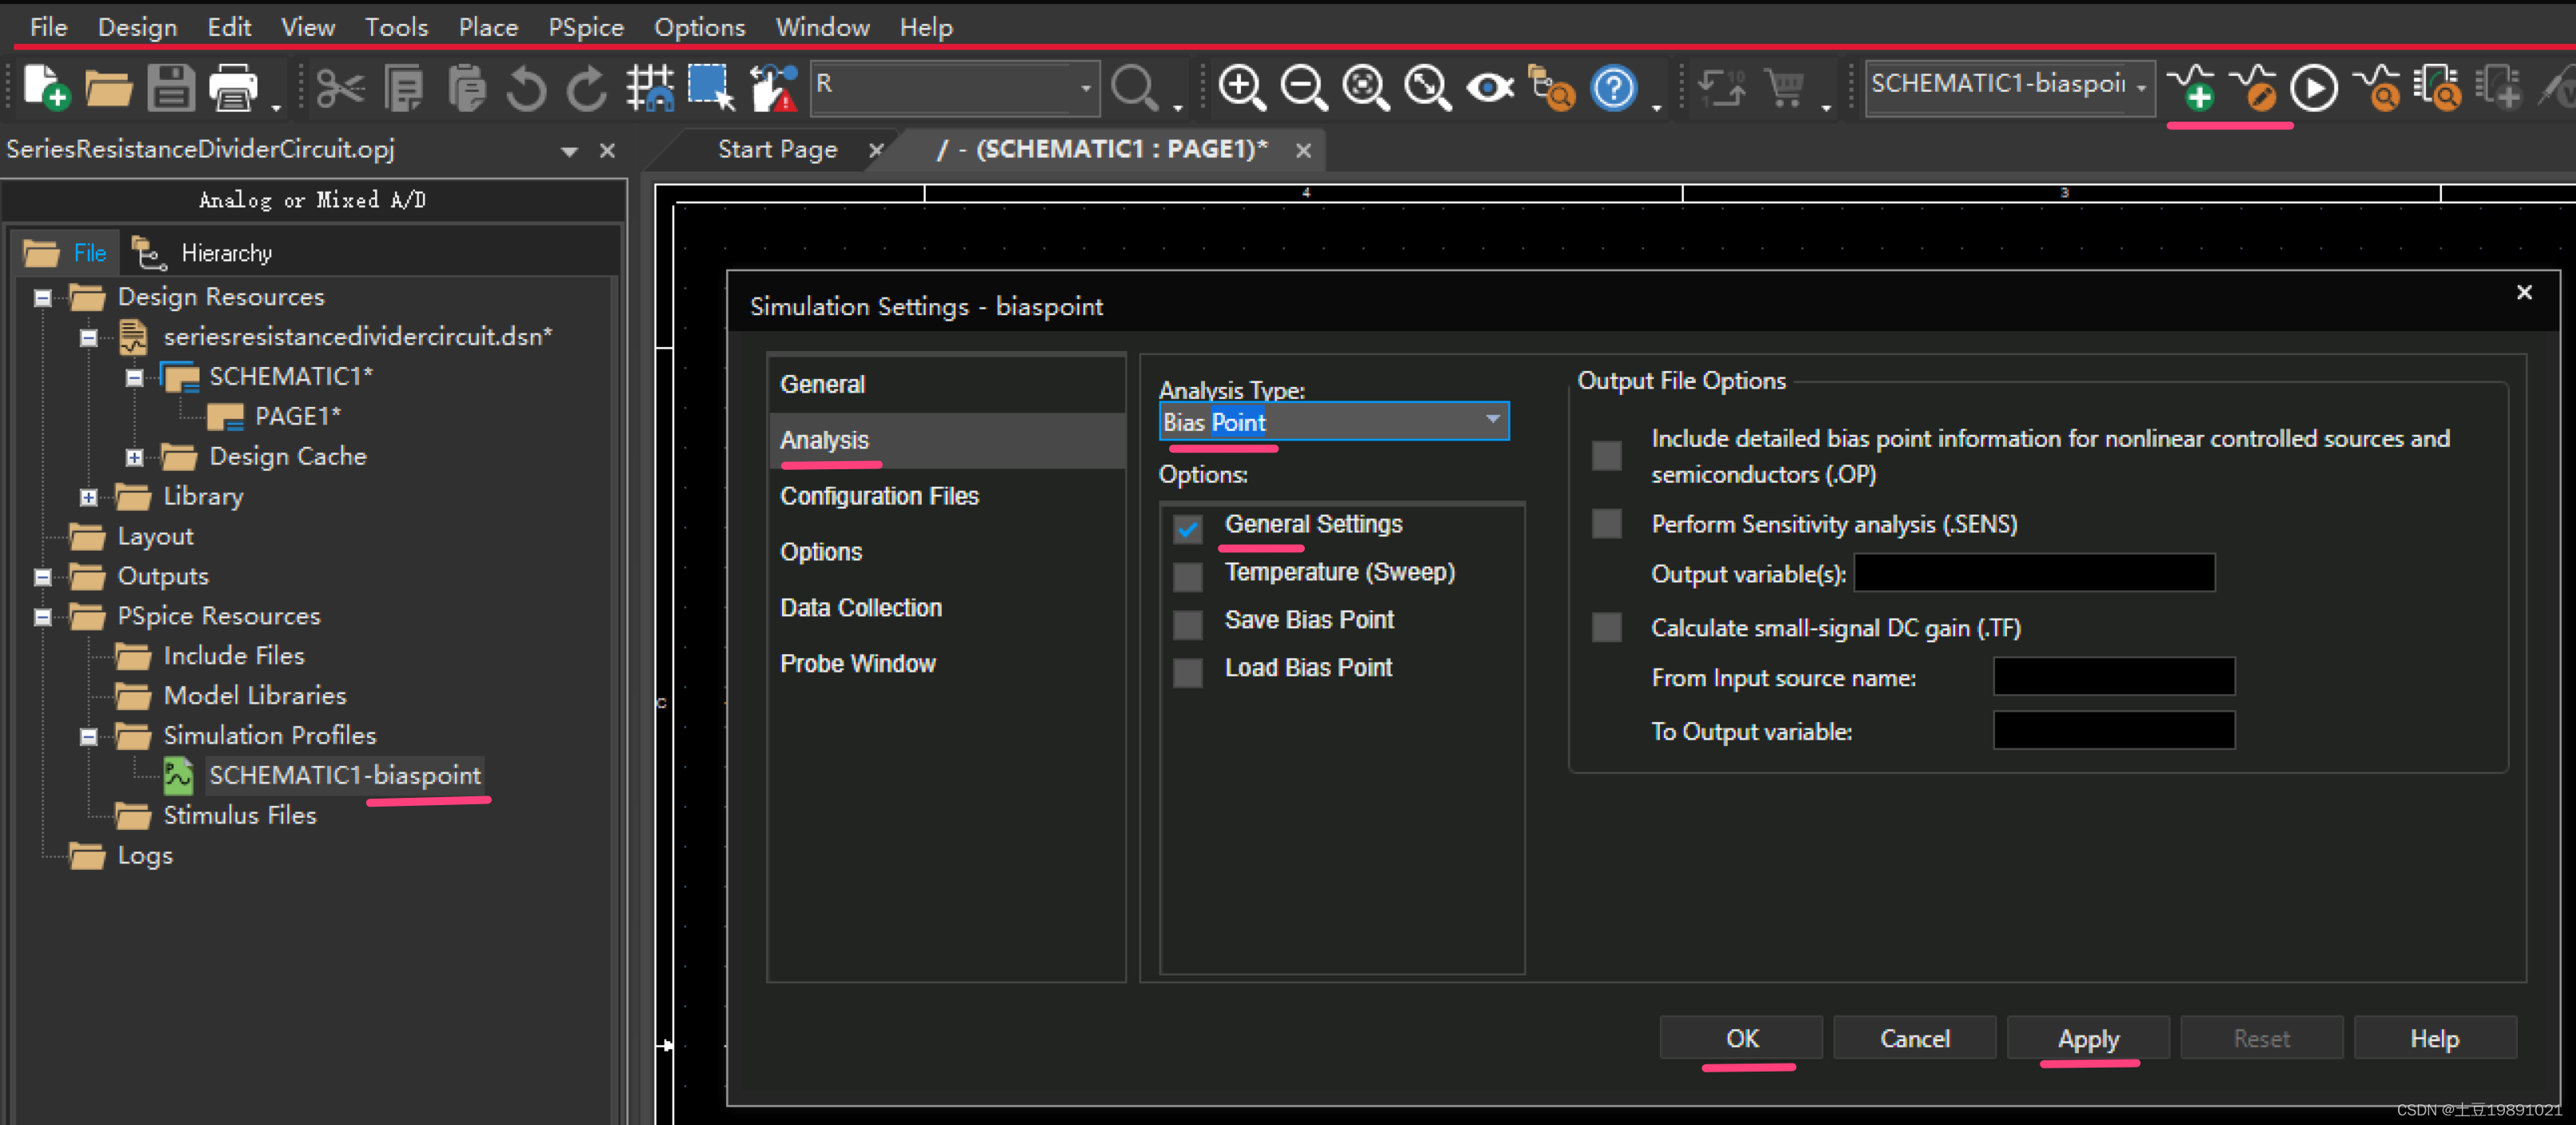Click the Undo arrow icon

click(525, 88)
